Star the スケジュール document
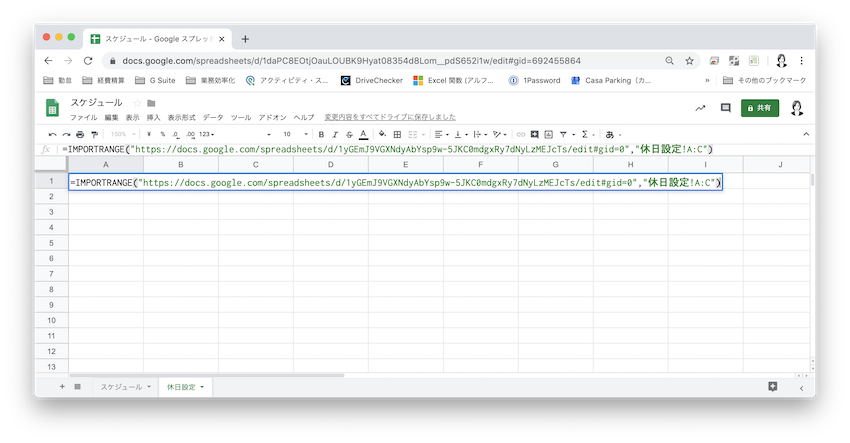 tap(136, 103)
